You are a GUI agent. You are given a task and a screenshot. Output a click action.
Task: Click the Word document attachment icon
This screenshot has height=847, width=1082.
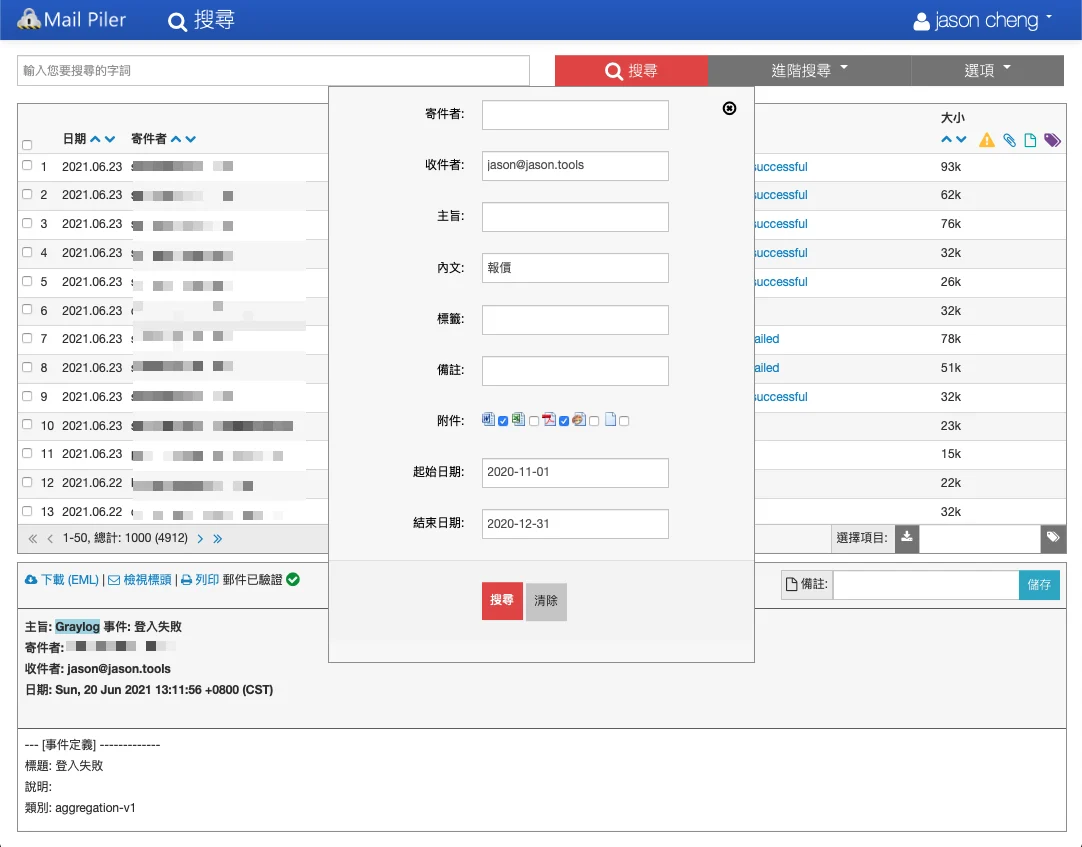coord(489,419)
